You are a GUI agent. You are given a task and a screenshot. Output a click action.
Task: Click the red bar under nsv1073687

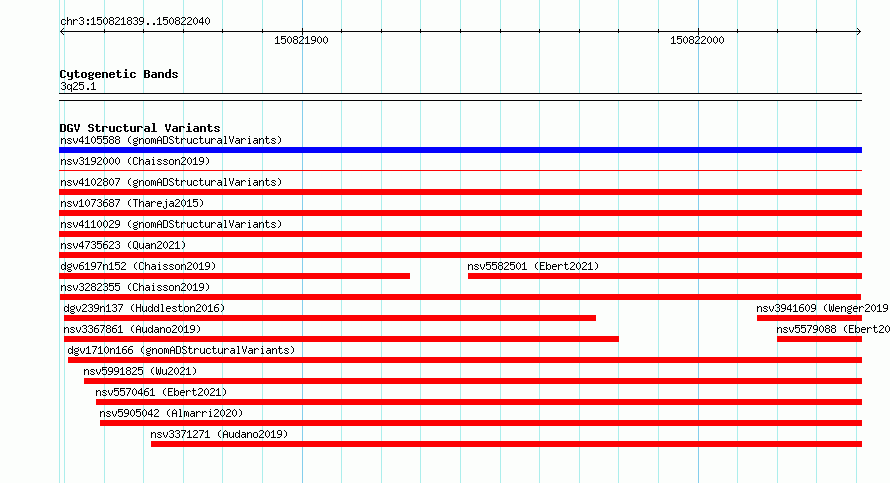[x=460, y=213]
